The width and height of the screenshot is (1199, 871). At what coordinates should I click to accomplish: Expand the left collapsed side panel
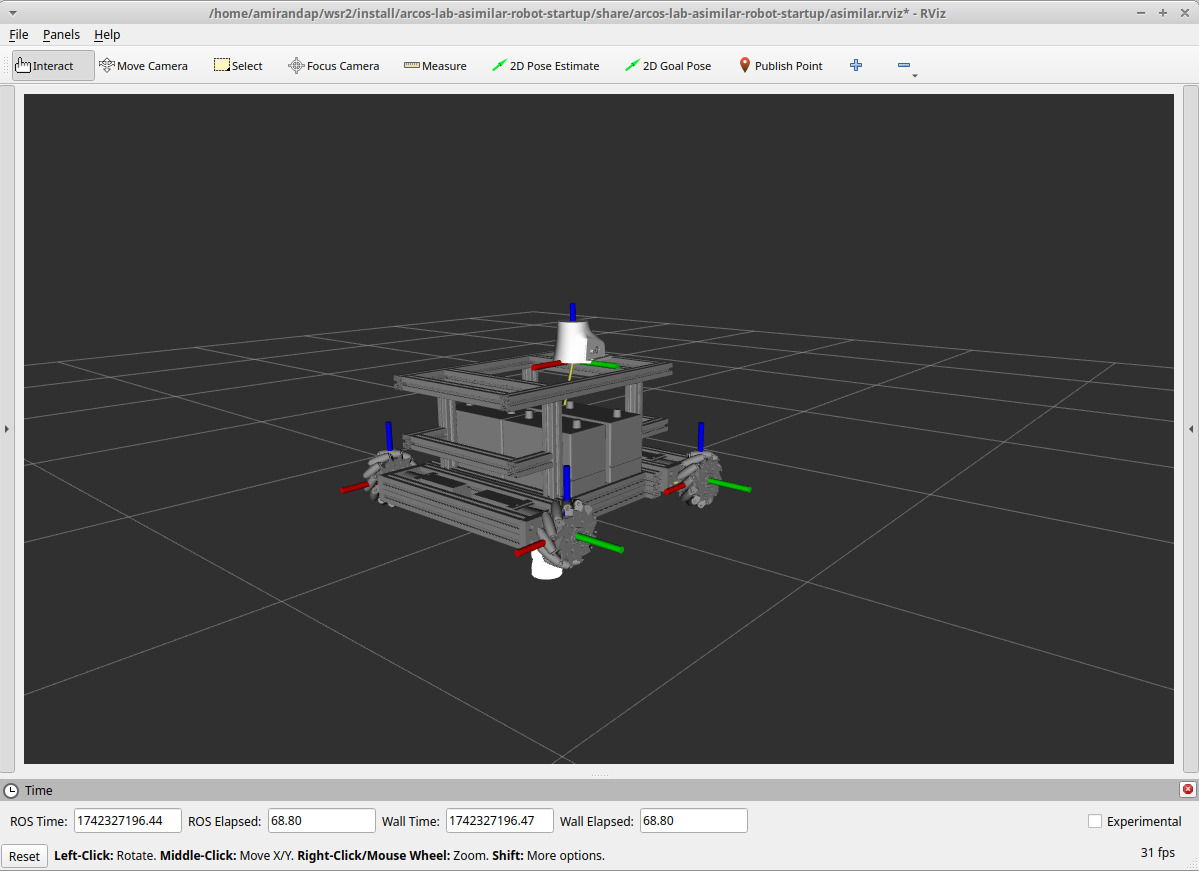click(6, 429)
